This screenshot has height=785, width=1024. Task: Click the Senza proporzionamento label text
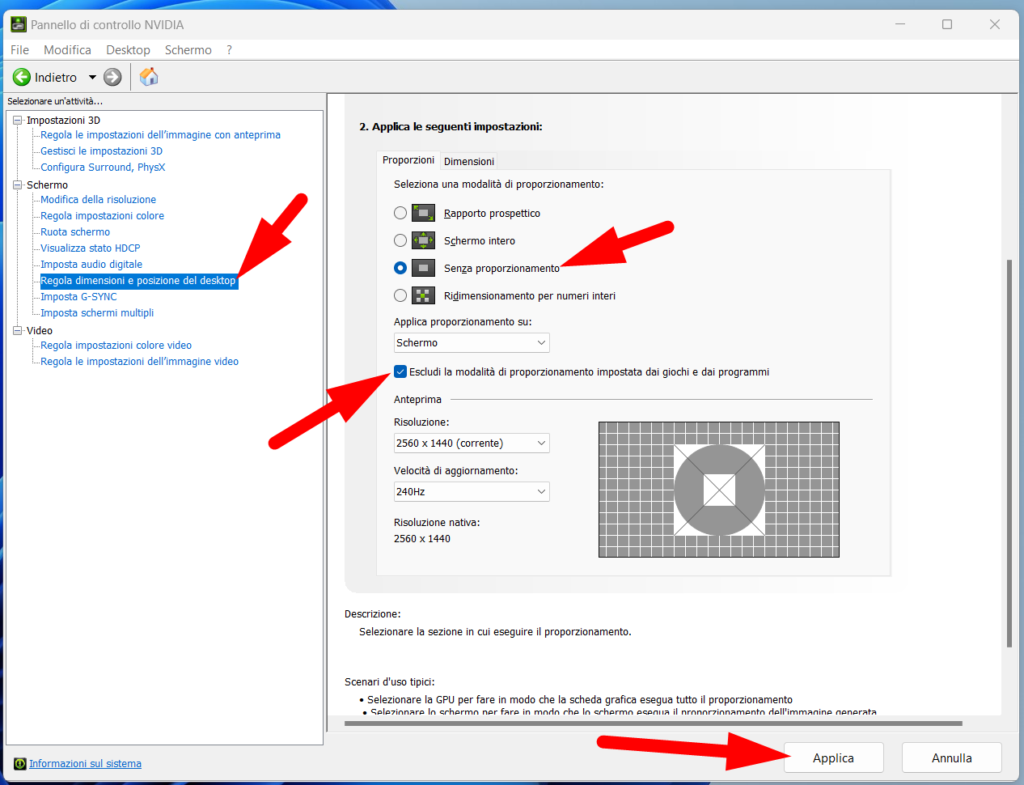coord(502,268)
